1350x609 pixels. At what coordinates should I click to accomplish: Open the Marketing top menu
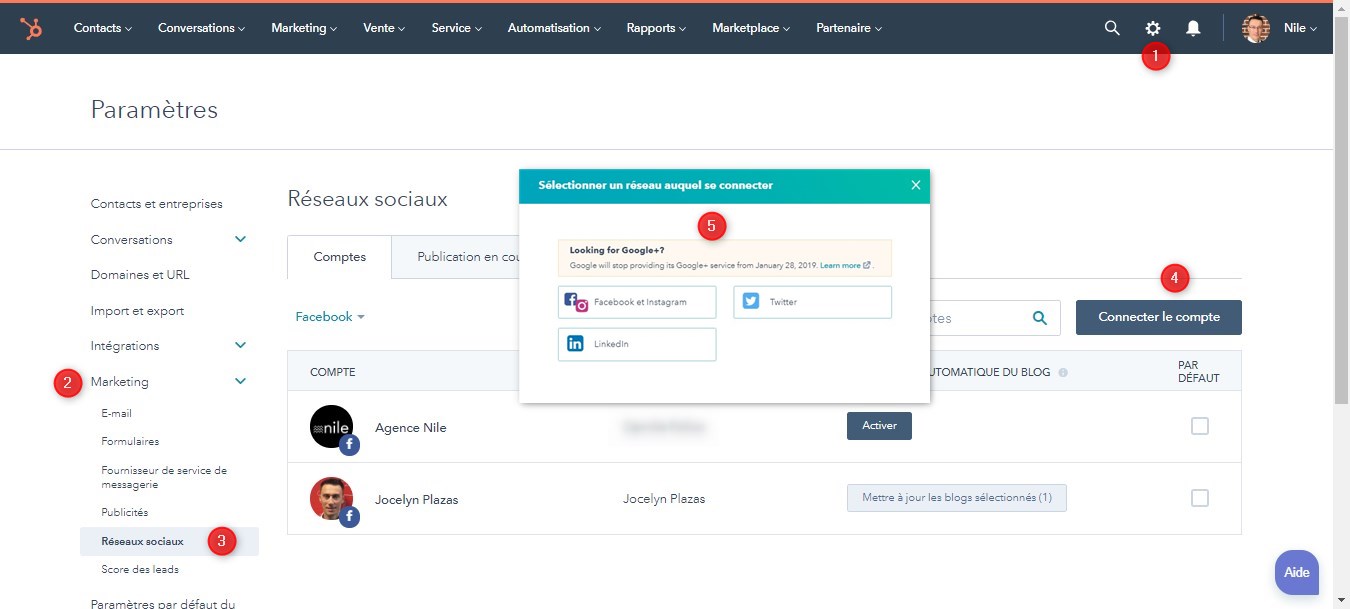(304, 28)
